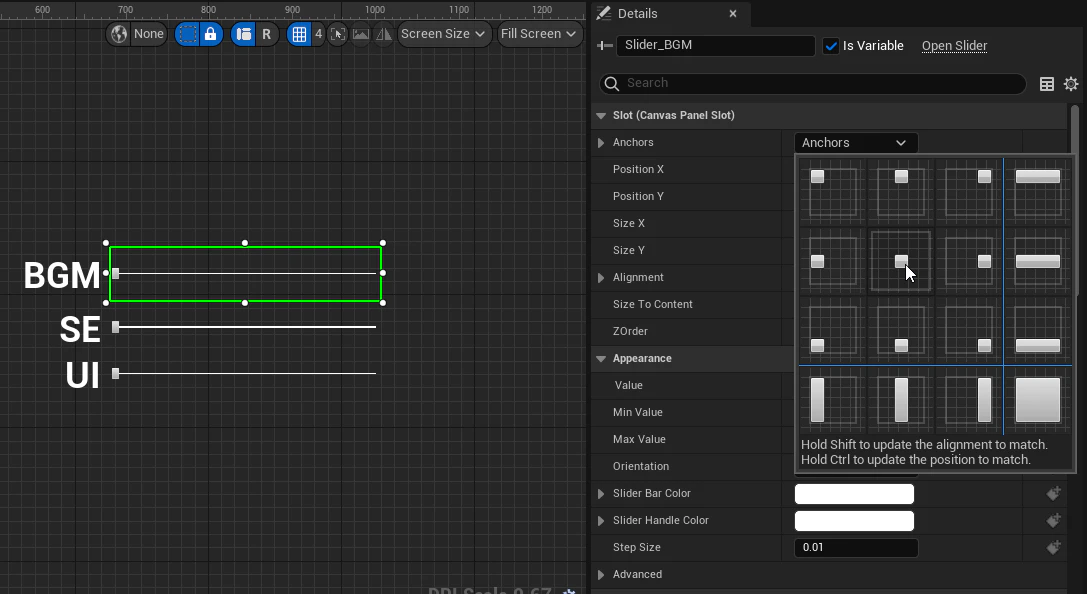
Task: Open the None localization culture button
Action: [x=149, y=34]
